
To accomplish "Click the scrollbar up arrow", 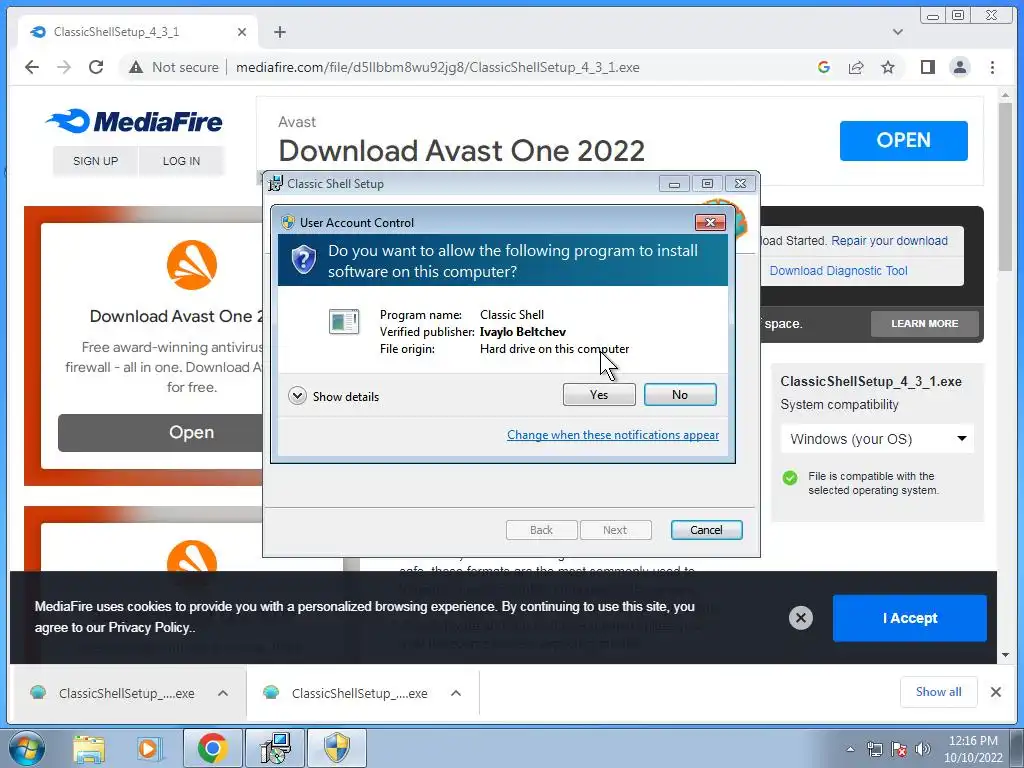I will tap(1004, 95).
